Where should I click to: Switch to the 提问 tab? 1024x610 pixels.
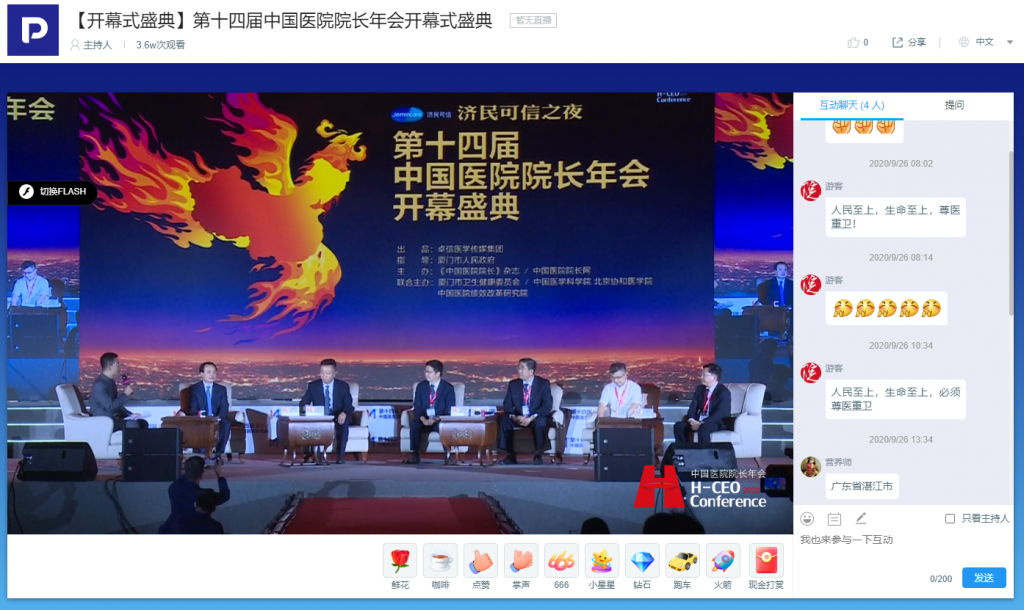(954, 105)
